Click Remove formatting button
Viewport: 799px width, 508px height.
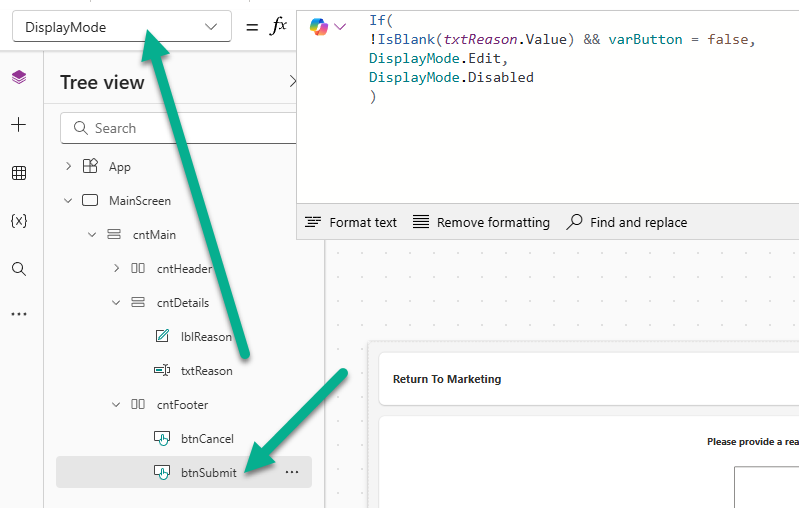[x=481, y=222]
